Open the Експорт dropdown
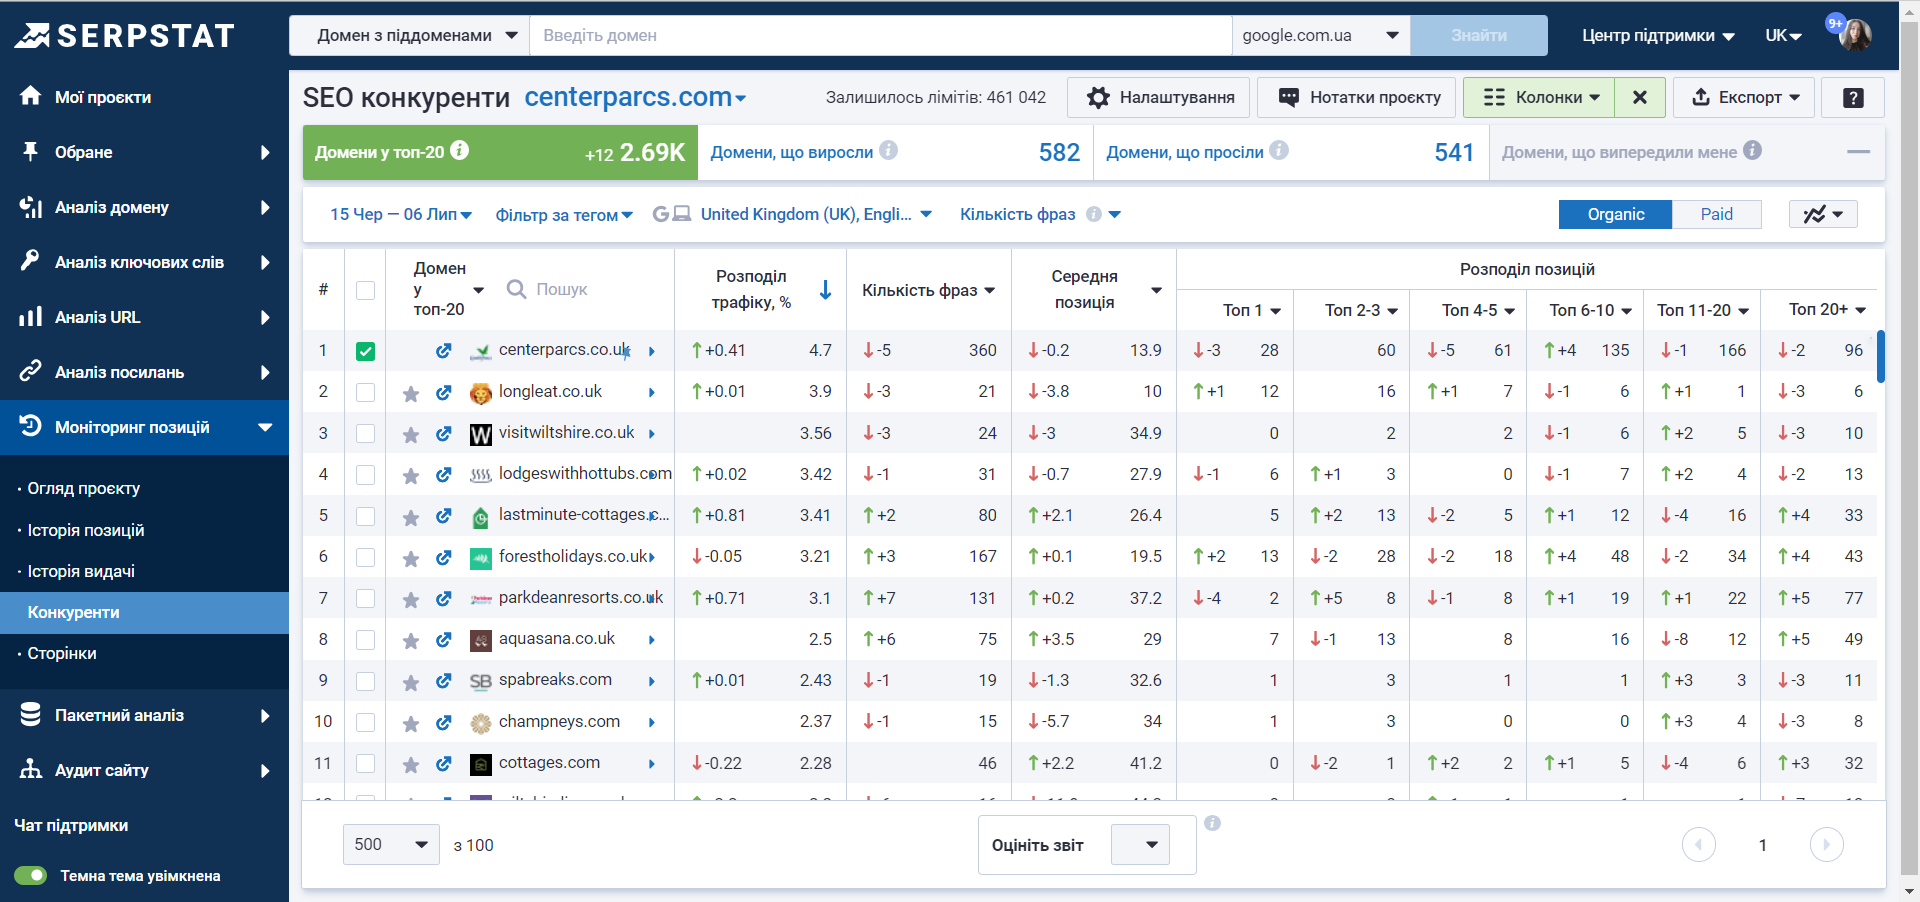This screenshot has width=1920, height=902. coord(1744,97)
